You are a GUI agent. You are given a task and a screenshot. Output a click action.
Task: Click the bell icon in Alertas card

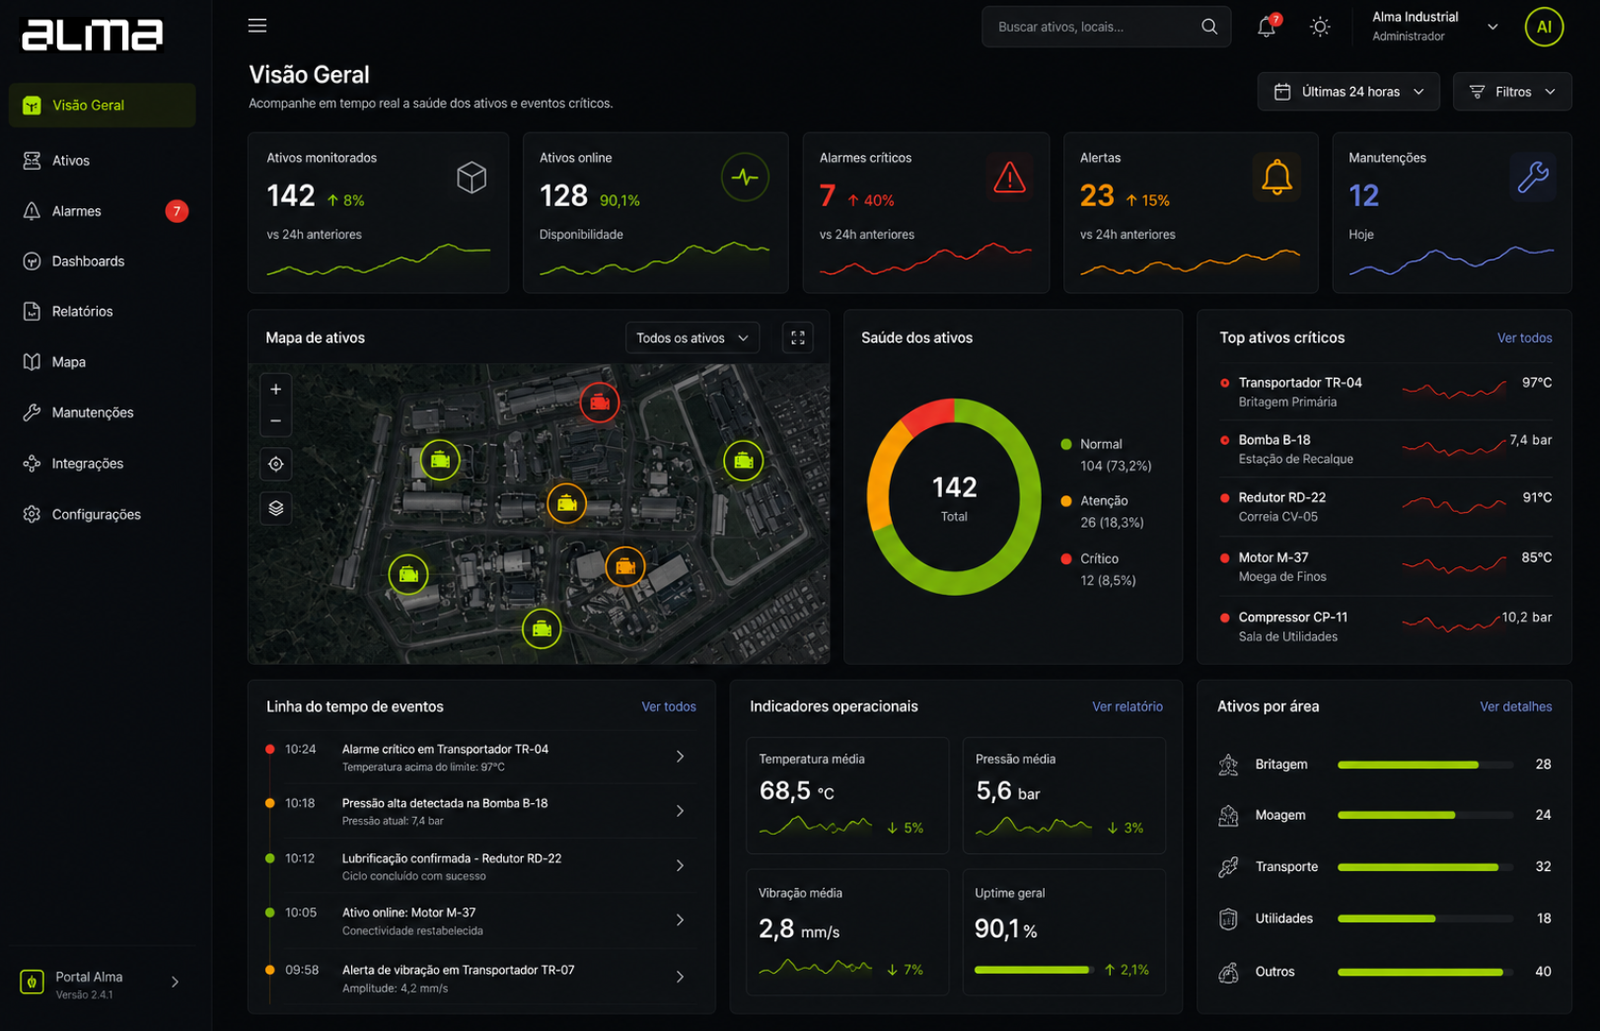(x=1277, y=177)
